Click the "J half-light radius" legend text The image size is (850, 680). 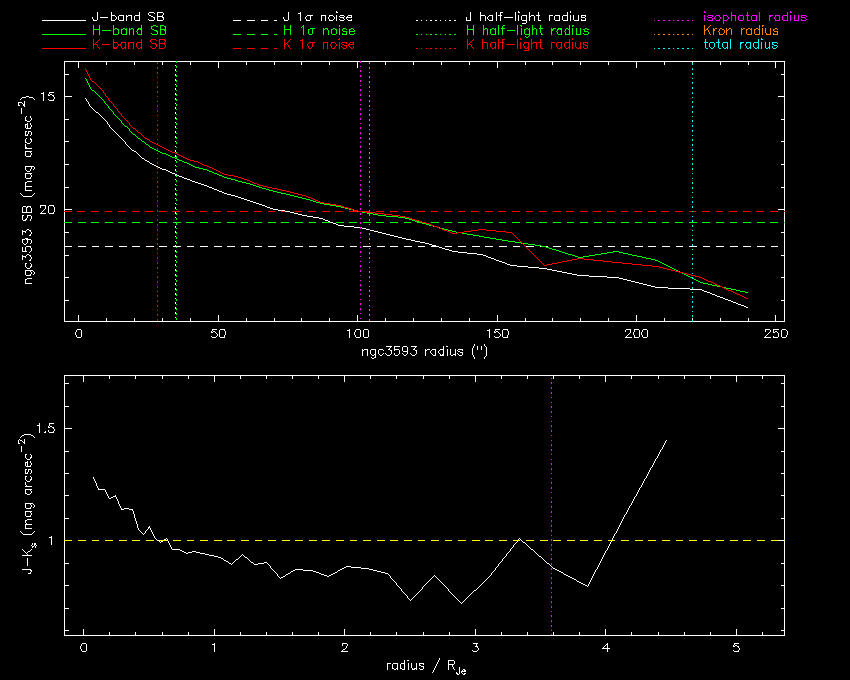pos(526,18)
